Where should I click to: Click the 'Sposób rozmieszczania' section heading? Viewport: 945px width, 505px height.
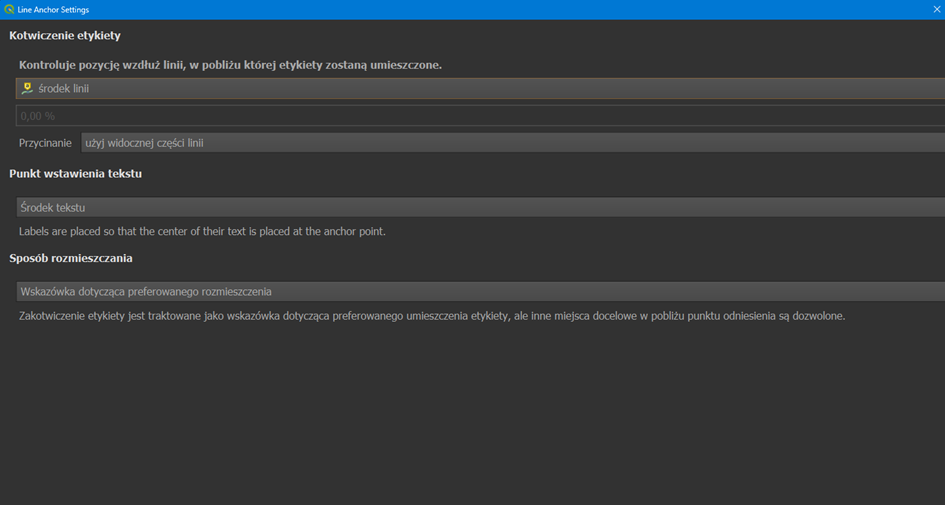(x=71, y=258)
